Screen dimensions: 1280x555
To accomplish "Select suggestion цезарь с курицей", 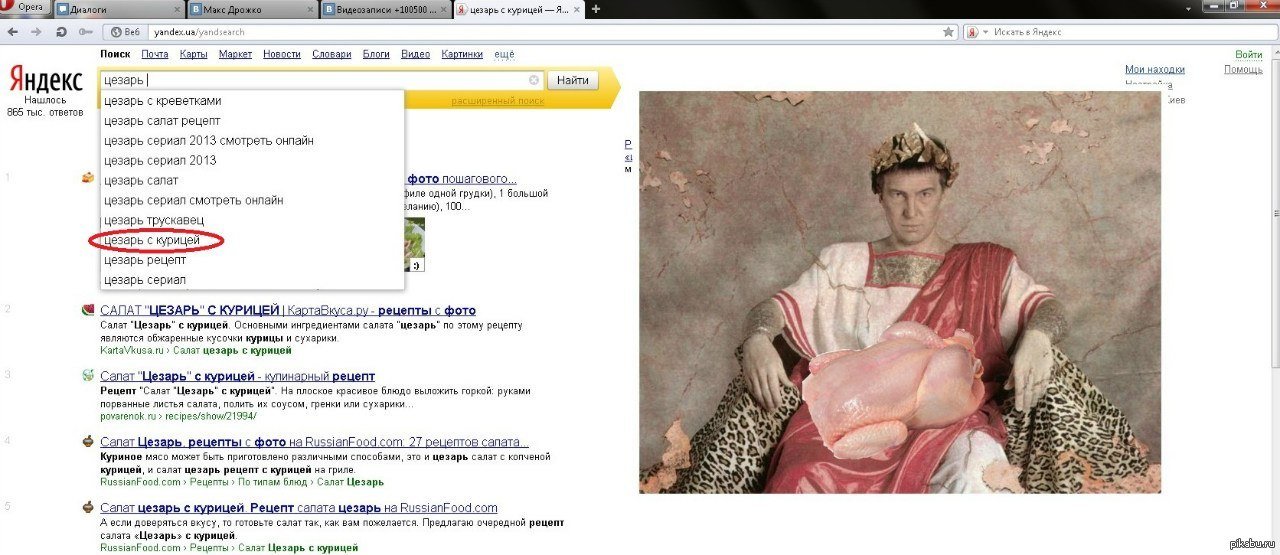I will [x=152, y=240].
